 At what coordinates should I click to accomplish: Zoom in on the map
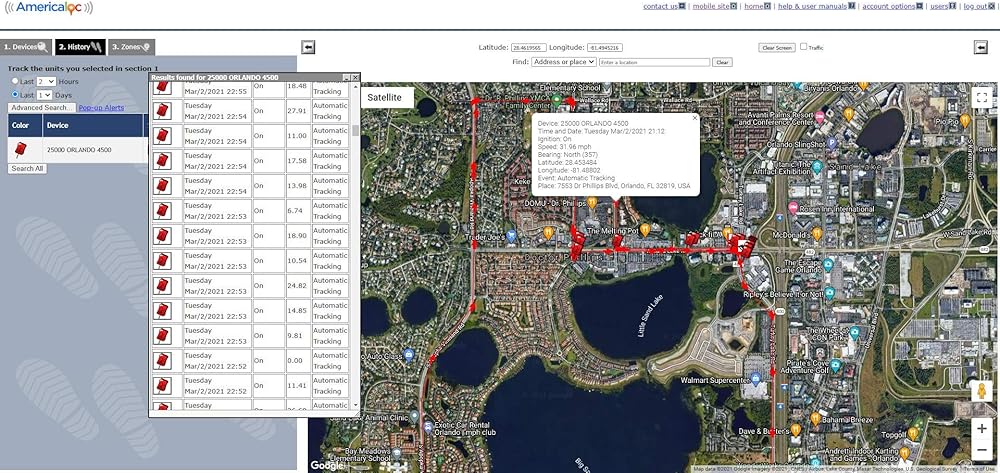click(982, 428)
